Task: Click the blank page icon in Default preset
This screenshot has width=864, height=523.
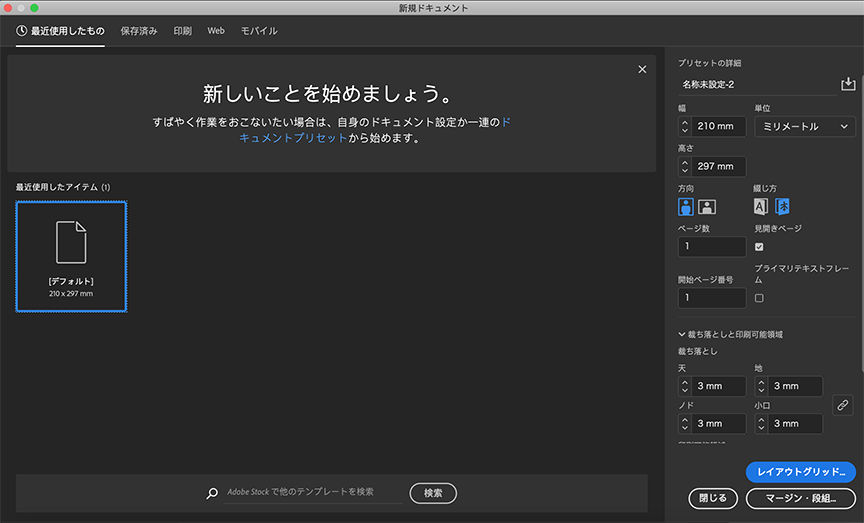Action: (71, 242)
